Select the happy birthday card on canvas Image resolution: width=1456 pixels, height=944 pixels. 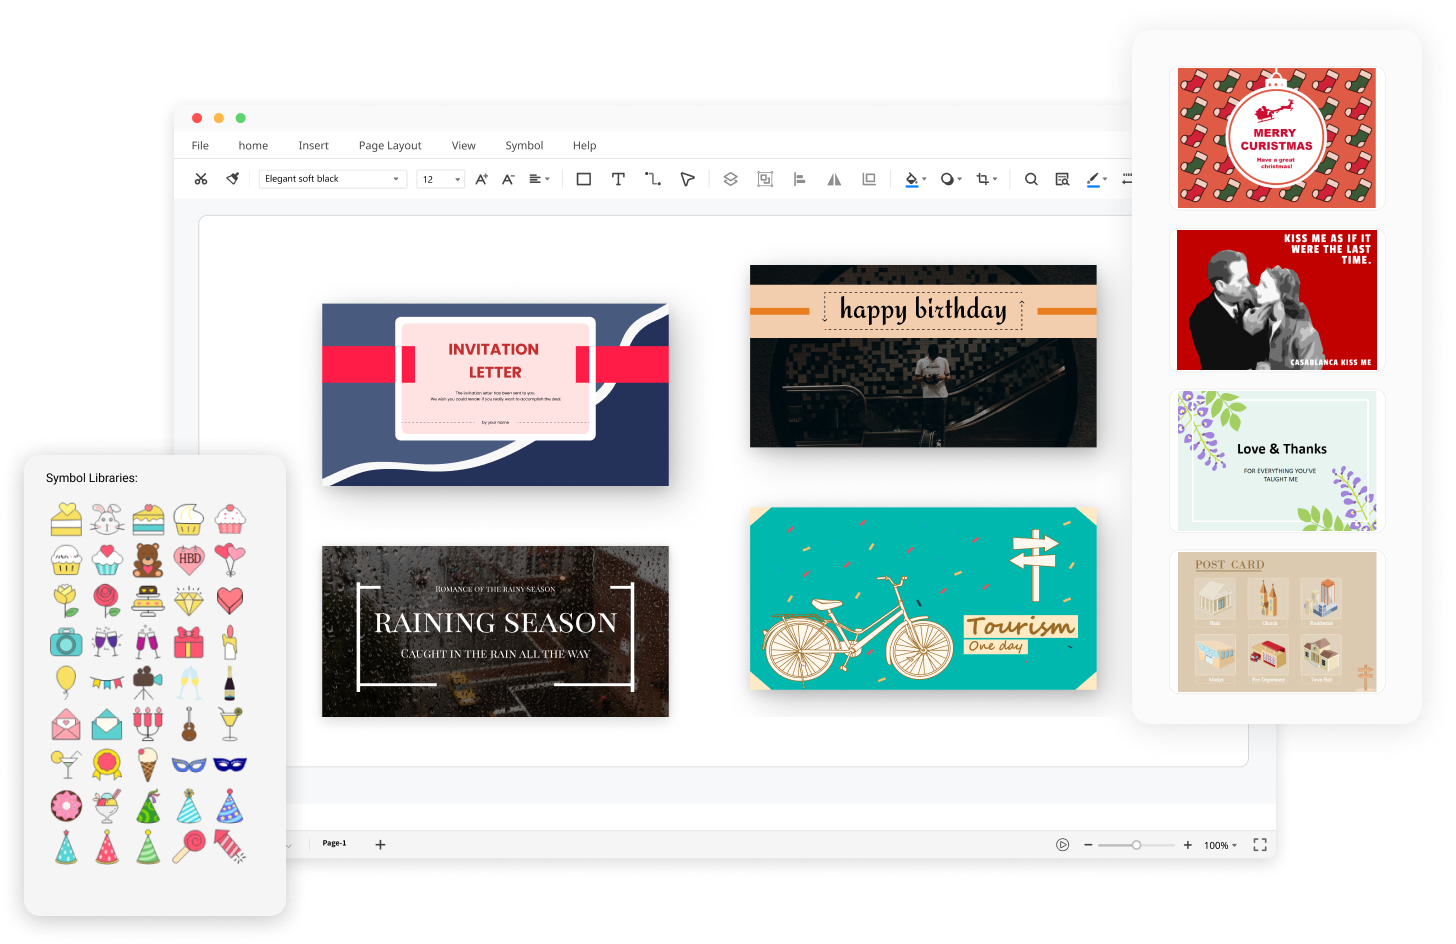click(923, 356)
